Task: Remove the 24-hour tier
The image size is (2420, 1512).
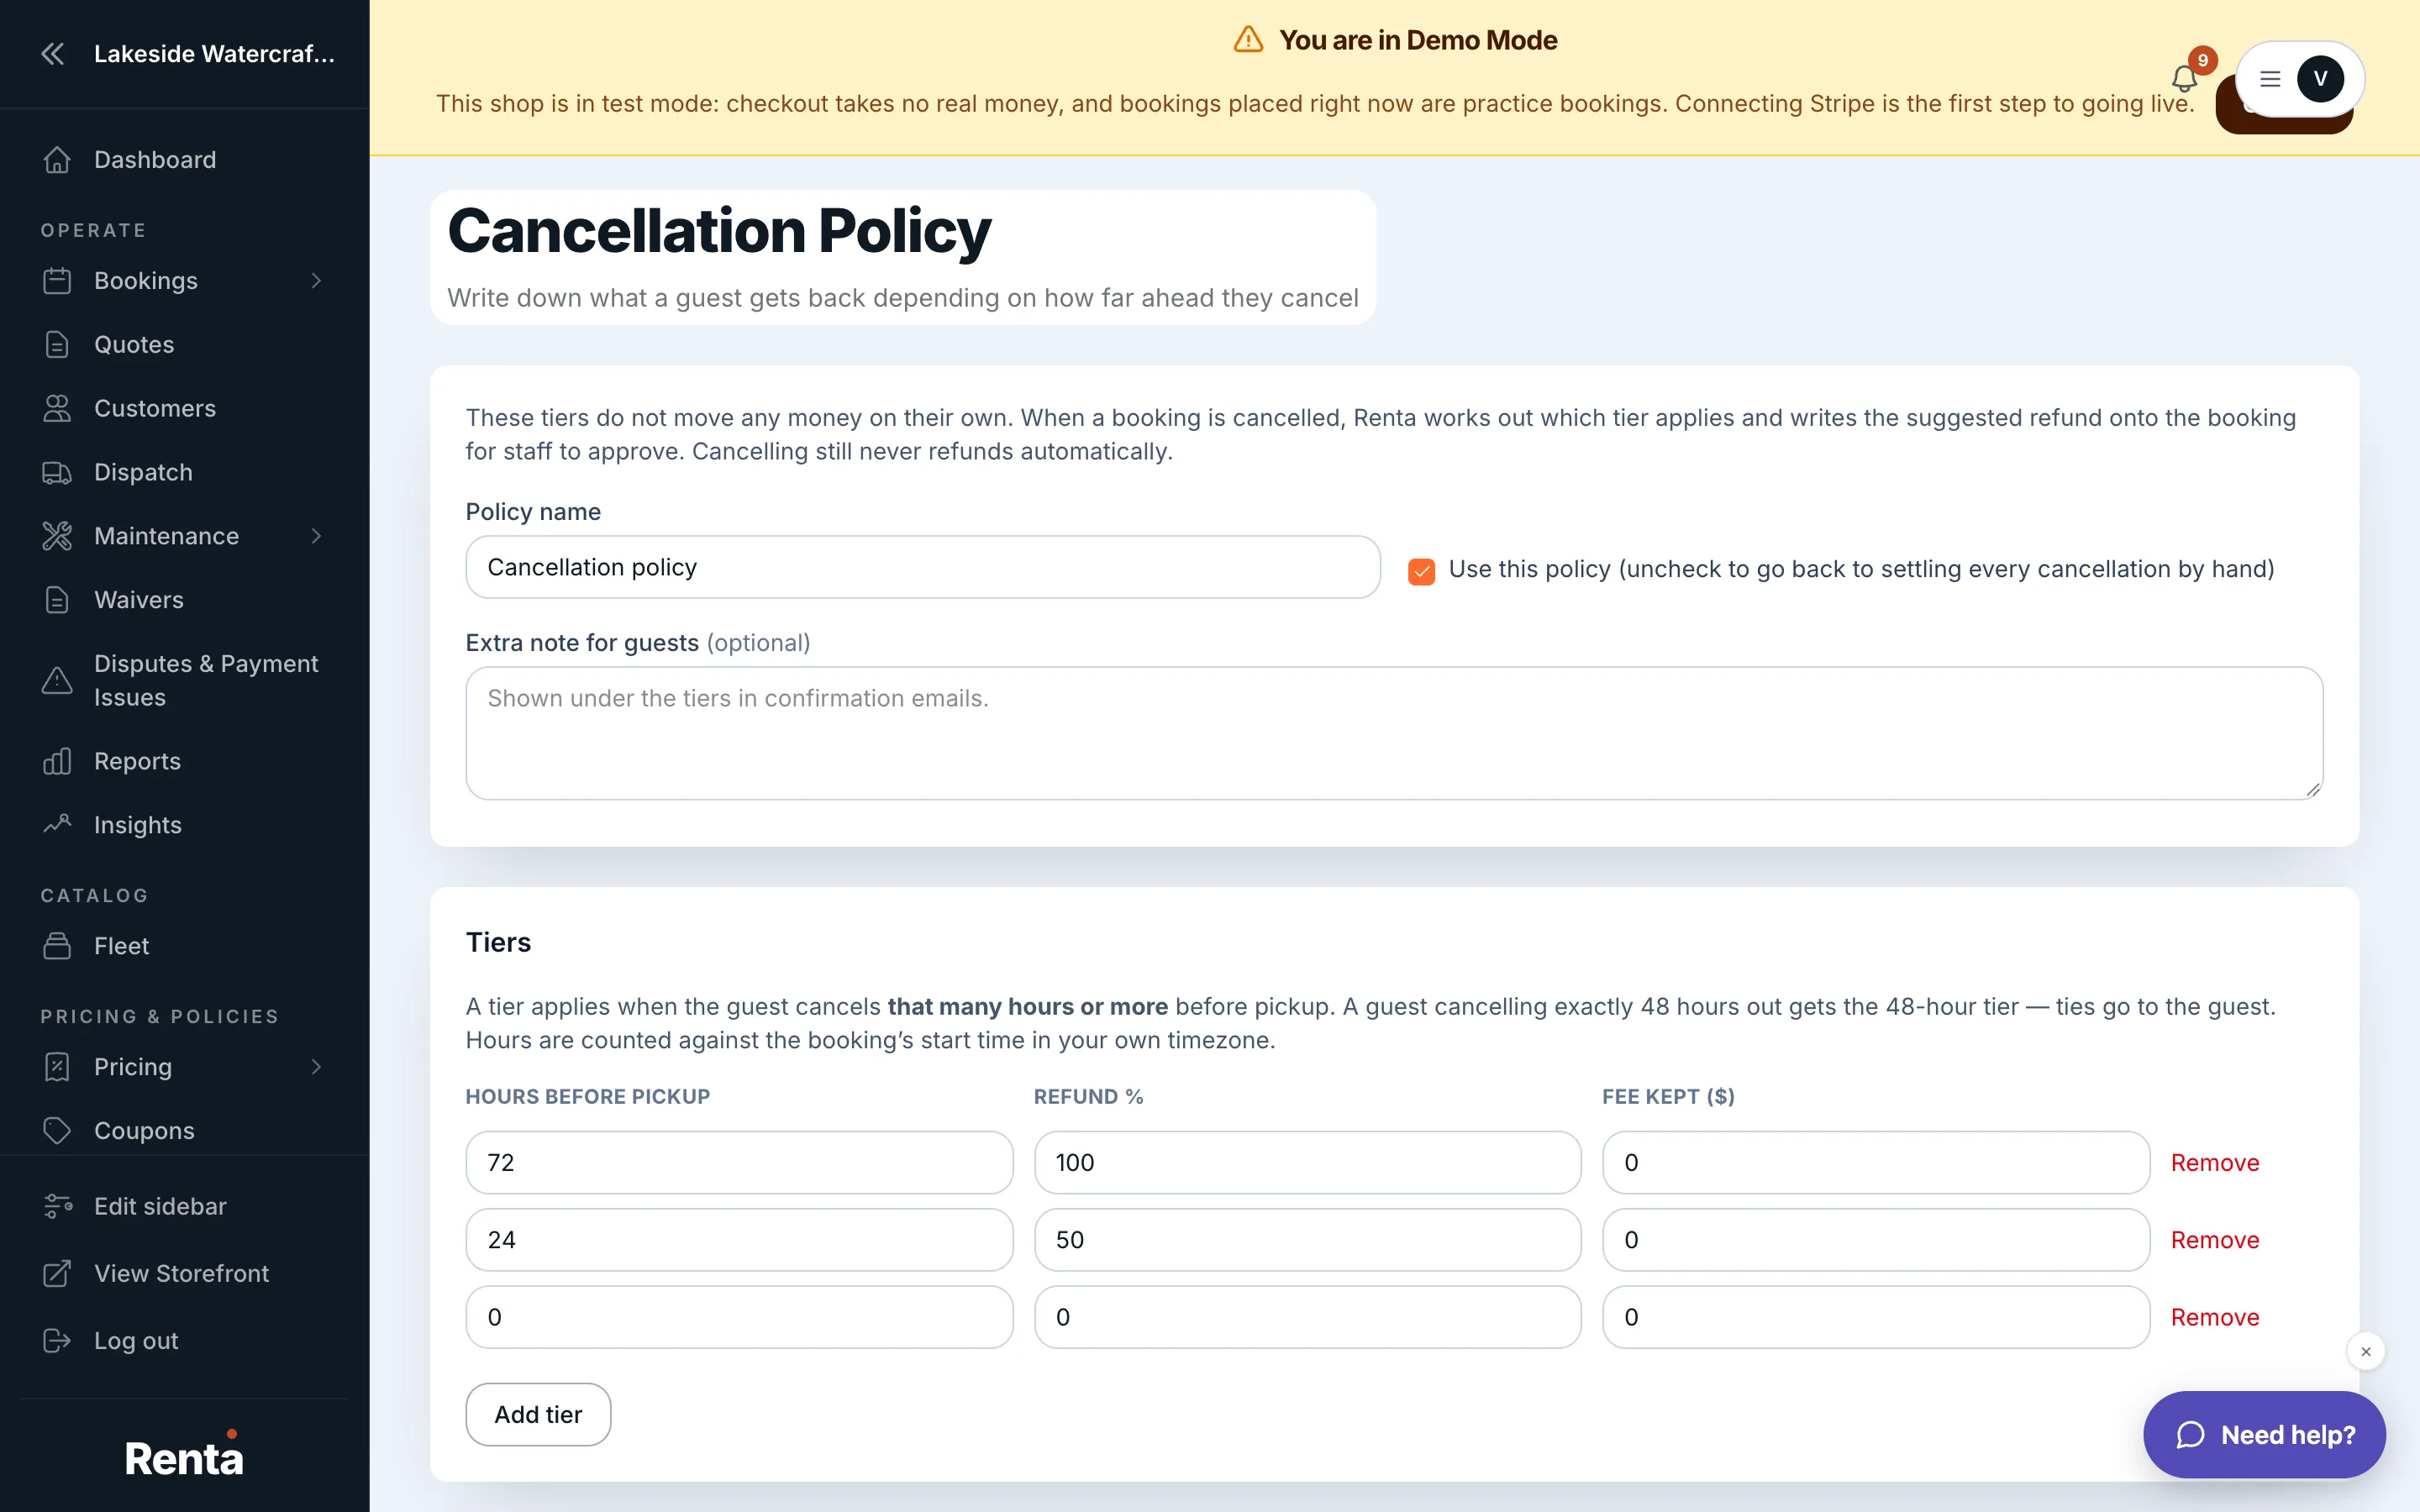Action: 2214,1240
